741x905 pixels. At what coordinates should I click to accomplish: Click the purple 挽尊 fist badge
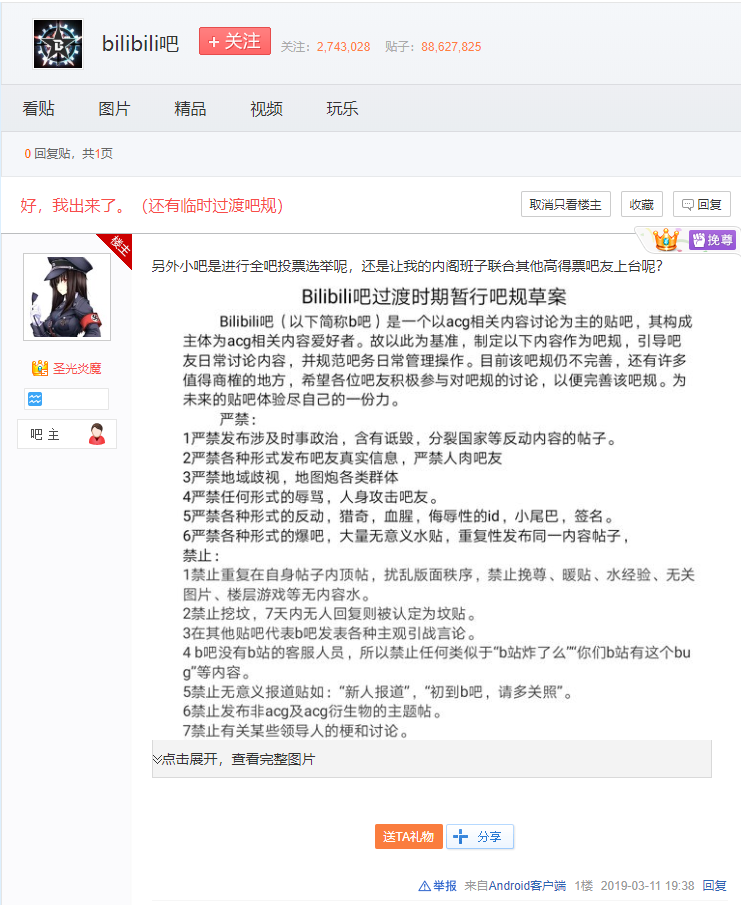point(712,240)
